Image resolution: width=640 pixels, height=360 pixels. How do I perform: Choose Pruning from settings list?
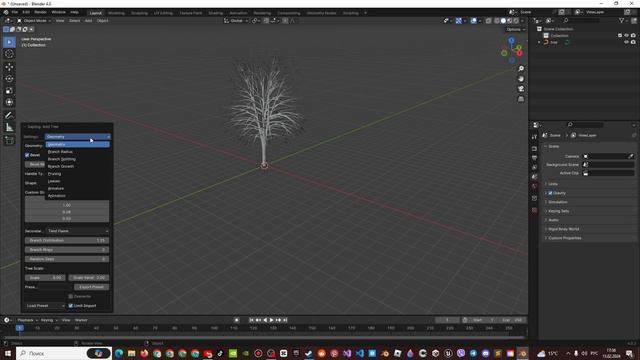point(77,174)
